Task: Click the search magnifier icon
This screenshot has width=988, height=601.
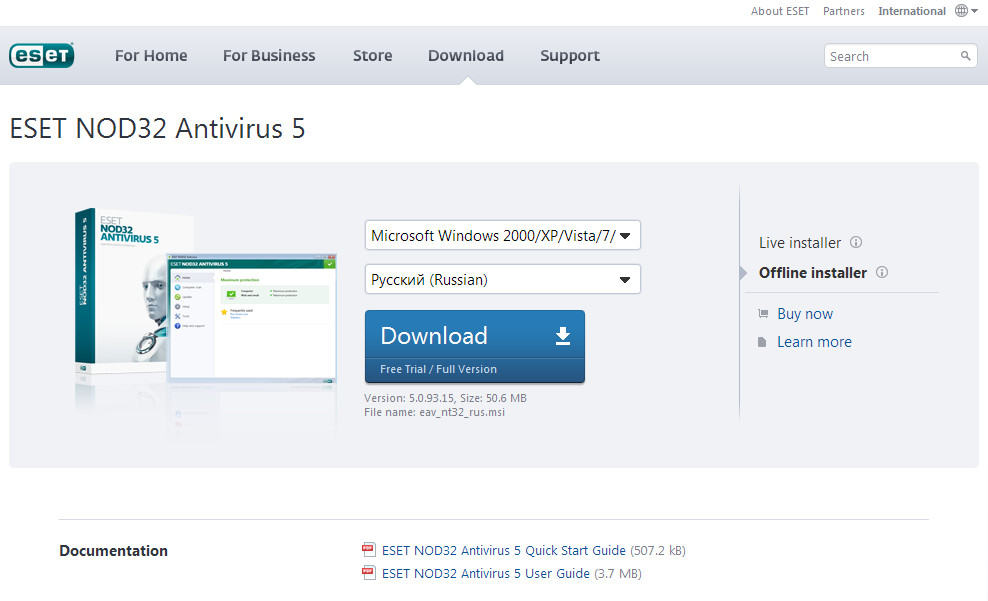Action: 965,56
